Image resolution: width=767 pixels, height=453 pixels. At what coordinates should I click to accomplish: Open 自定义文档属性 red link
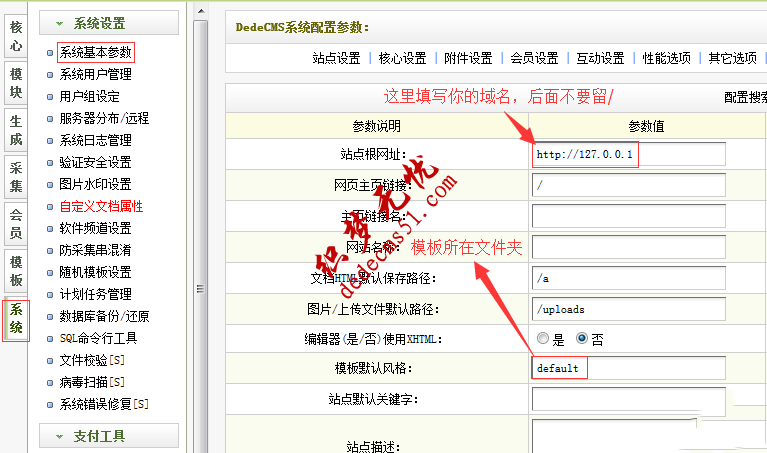101,206
